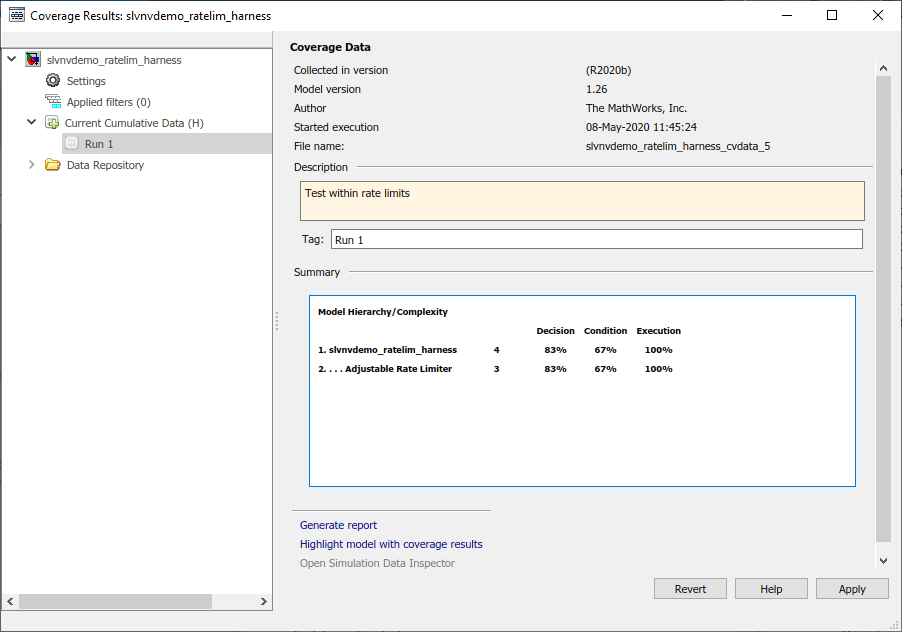Click Highlight model with coverage results
This screenshot has height=632, width=902.
391,544
